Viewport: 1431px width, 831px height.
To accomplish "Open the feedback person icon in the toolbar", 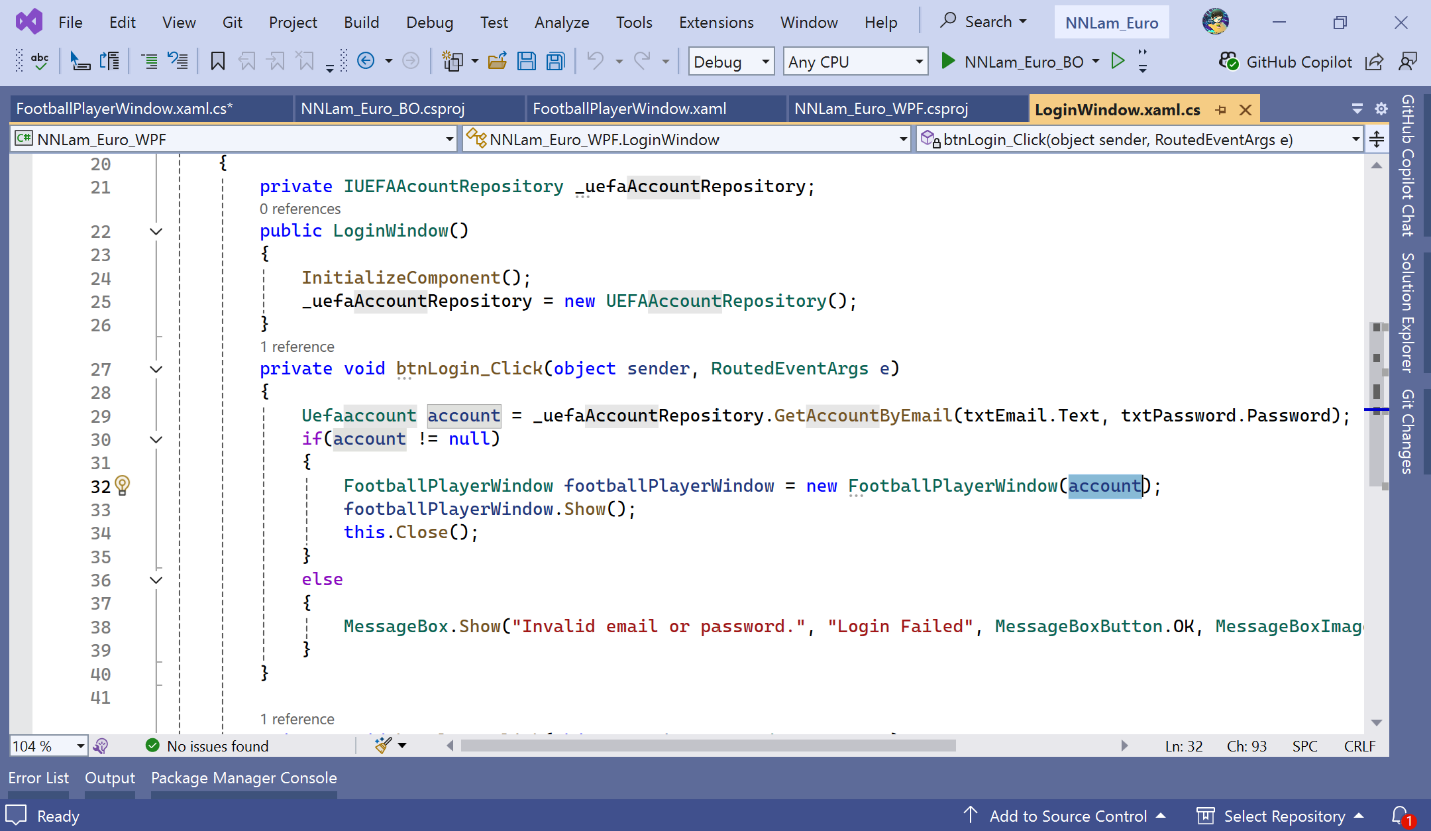I will click(x=1407, y=61).
